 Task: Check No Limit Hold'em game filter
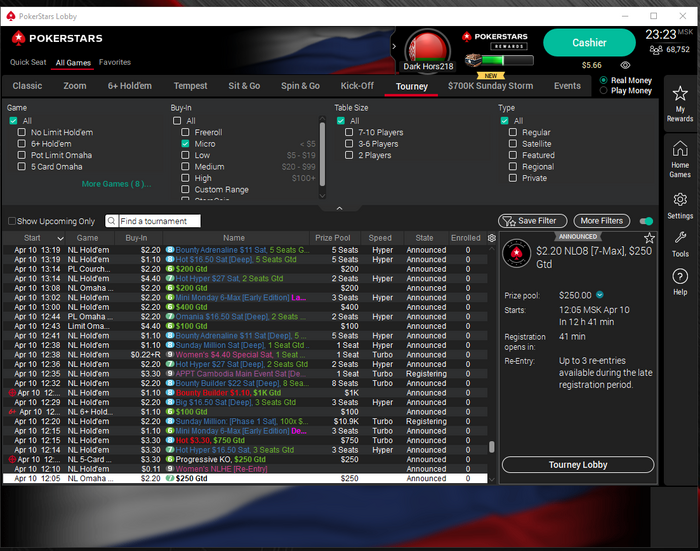pyautogui.click(x=21, y=132)
